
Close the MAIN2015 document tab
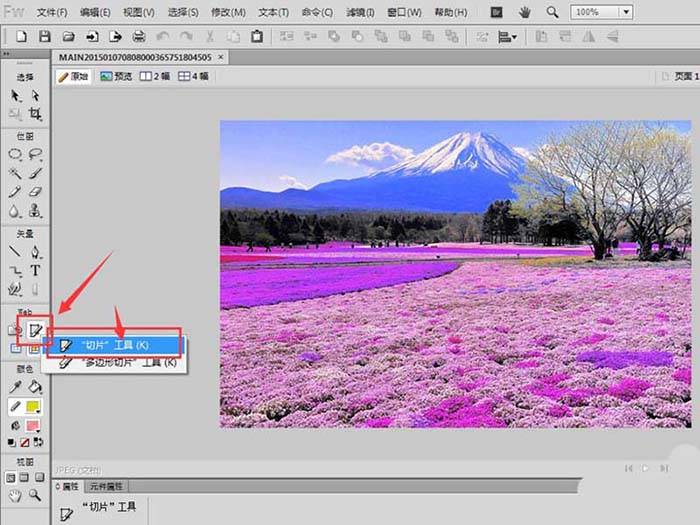coord(222,57)
